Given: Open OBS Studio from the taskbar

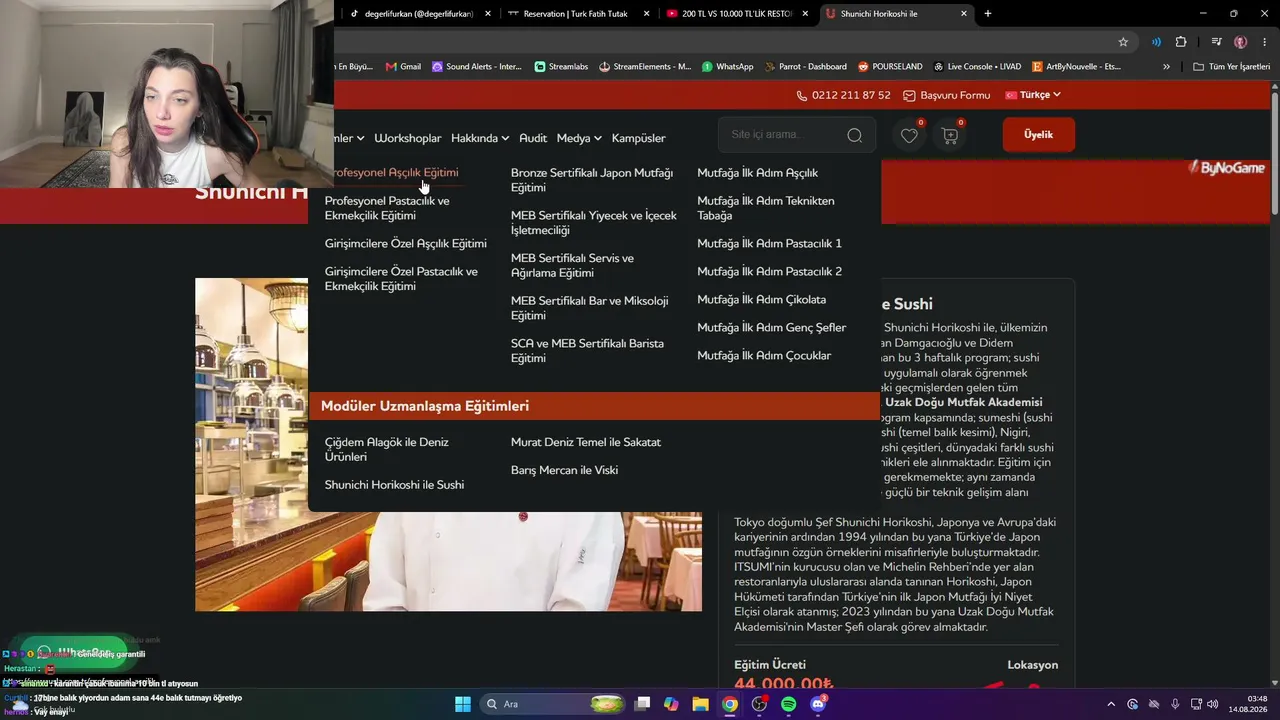Looking at the screenshot, I should tap(759, 704).
